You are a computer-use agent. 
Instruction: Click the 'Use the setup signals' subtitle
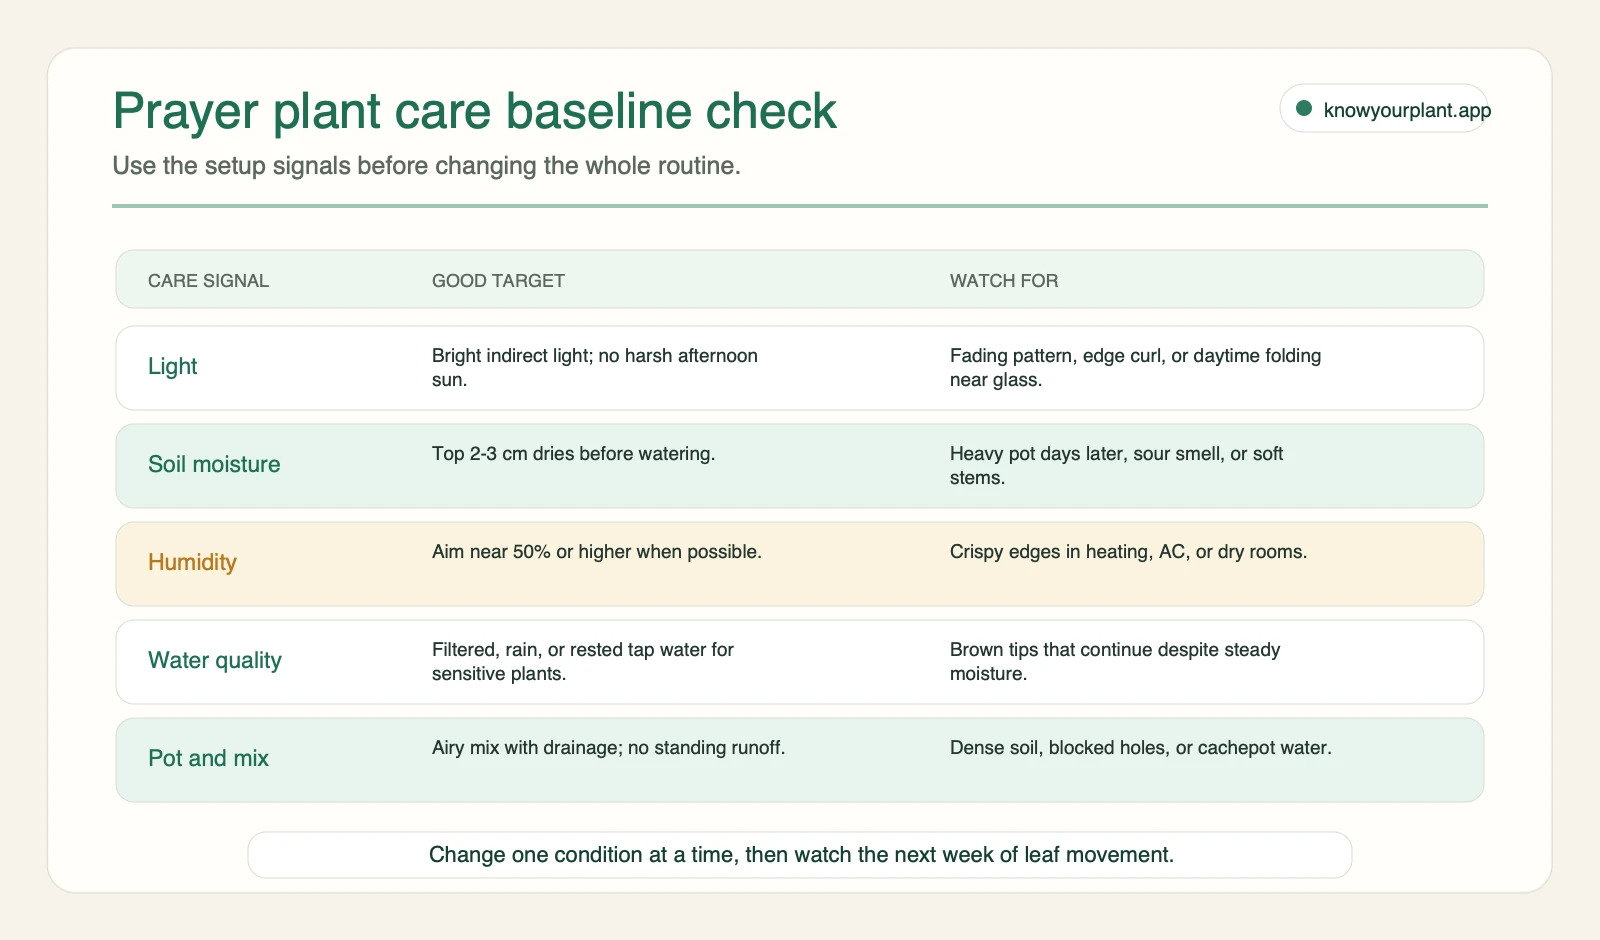pyautogui.click(x=426, y=166)
